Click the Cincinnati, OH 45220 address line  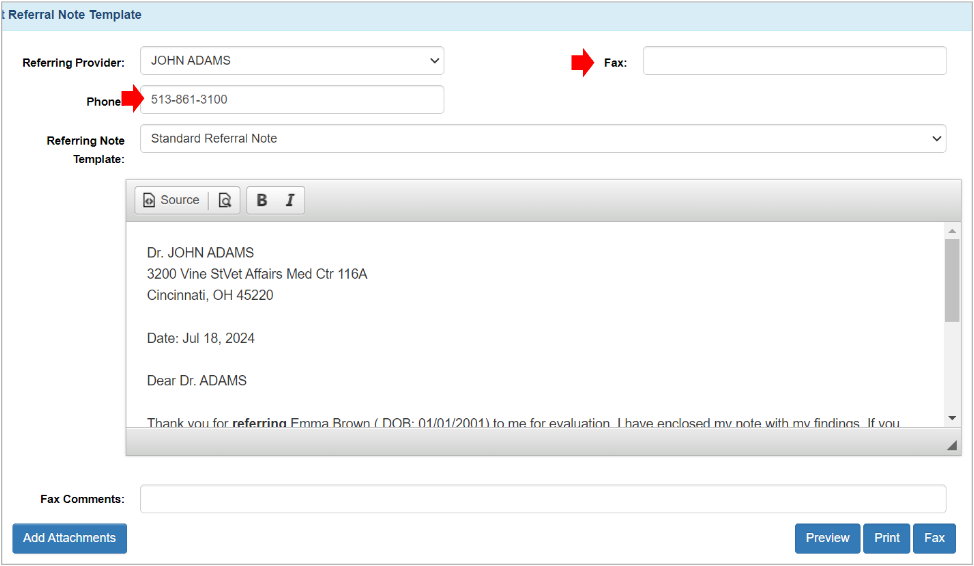pos(210,296)
